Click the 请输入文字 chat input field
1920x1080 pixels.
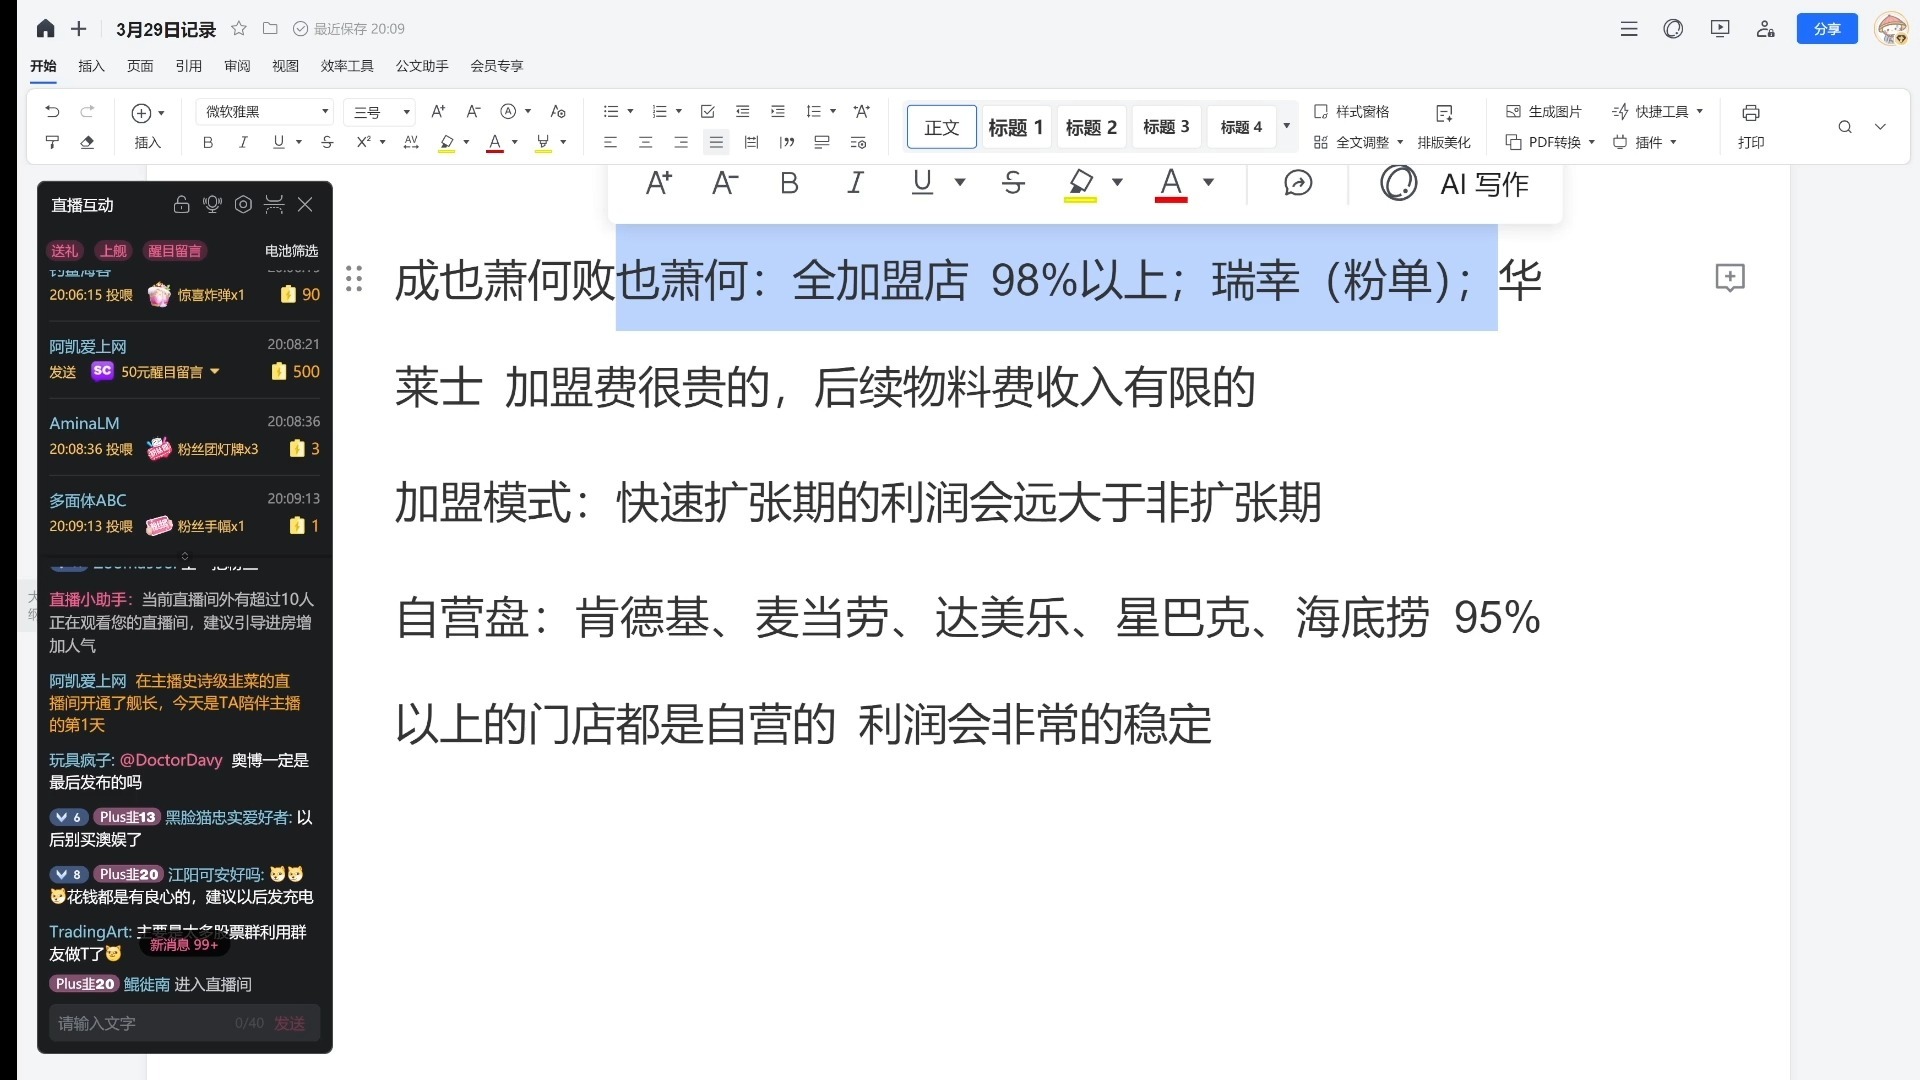coord(140,1023)
